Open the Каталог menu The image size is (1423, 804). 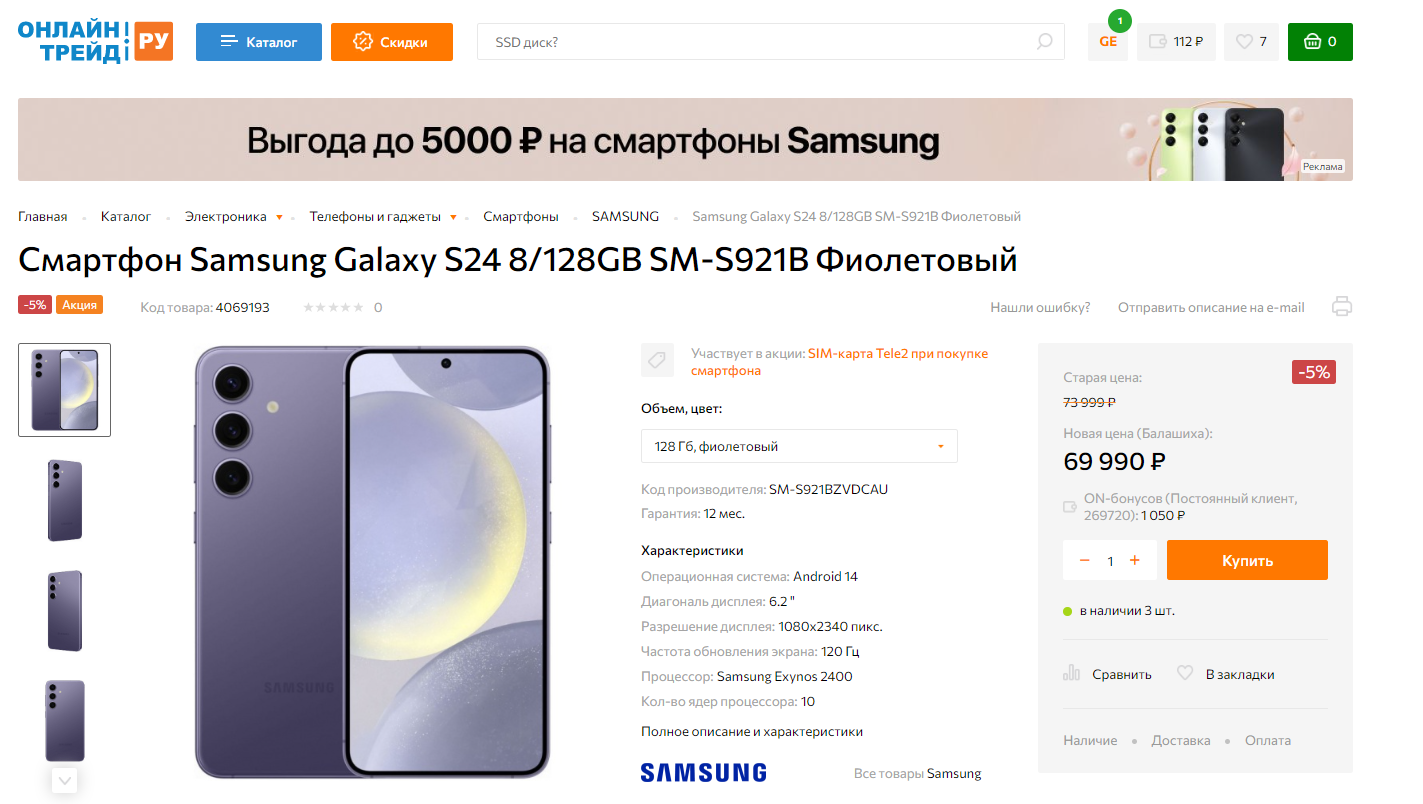click(x=259, y=42)
